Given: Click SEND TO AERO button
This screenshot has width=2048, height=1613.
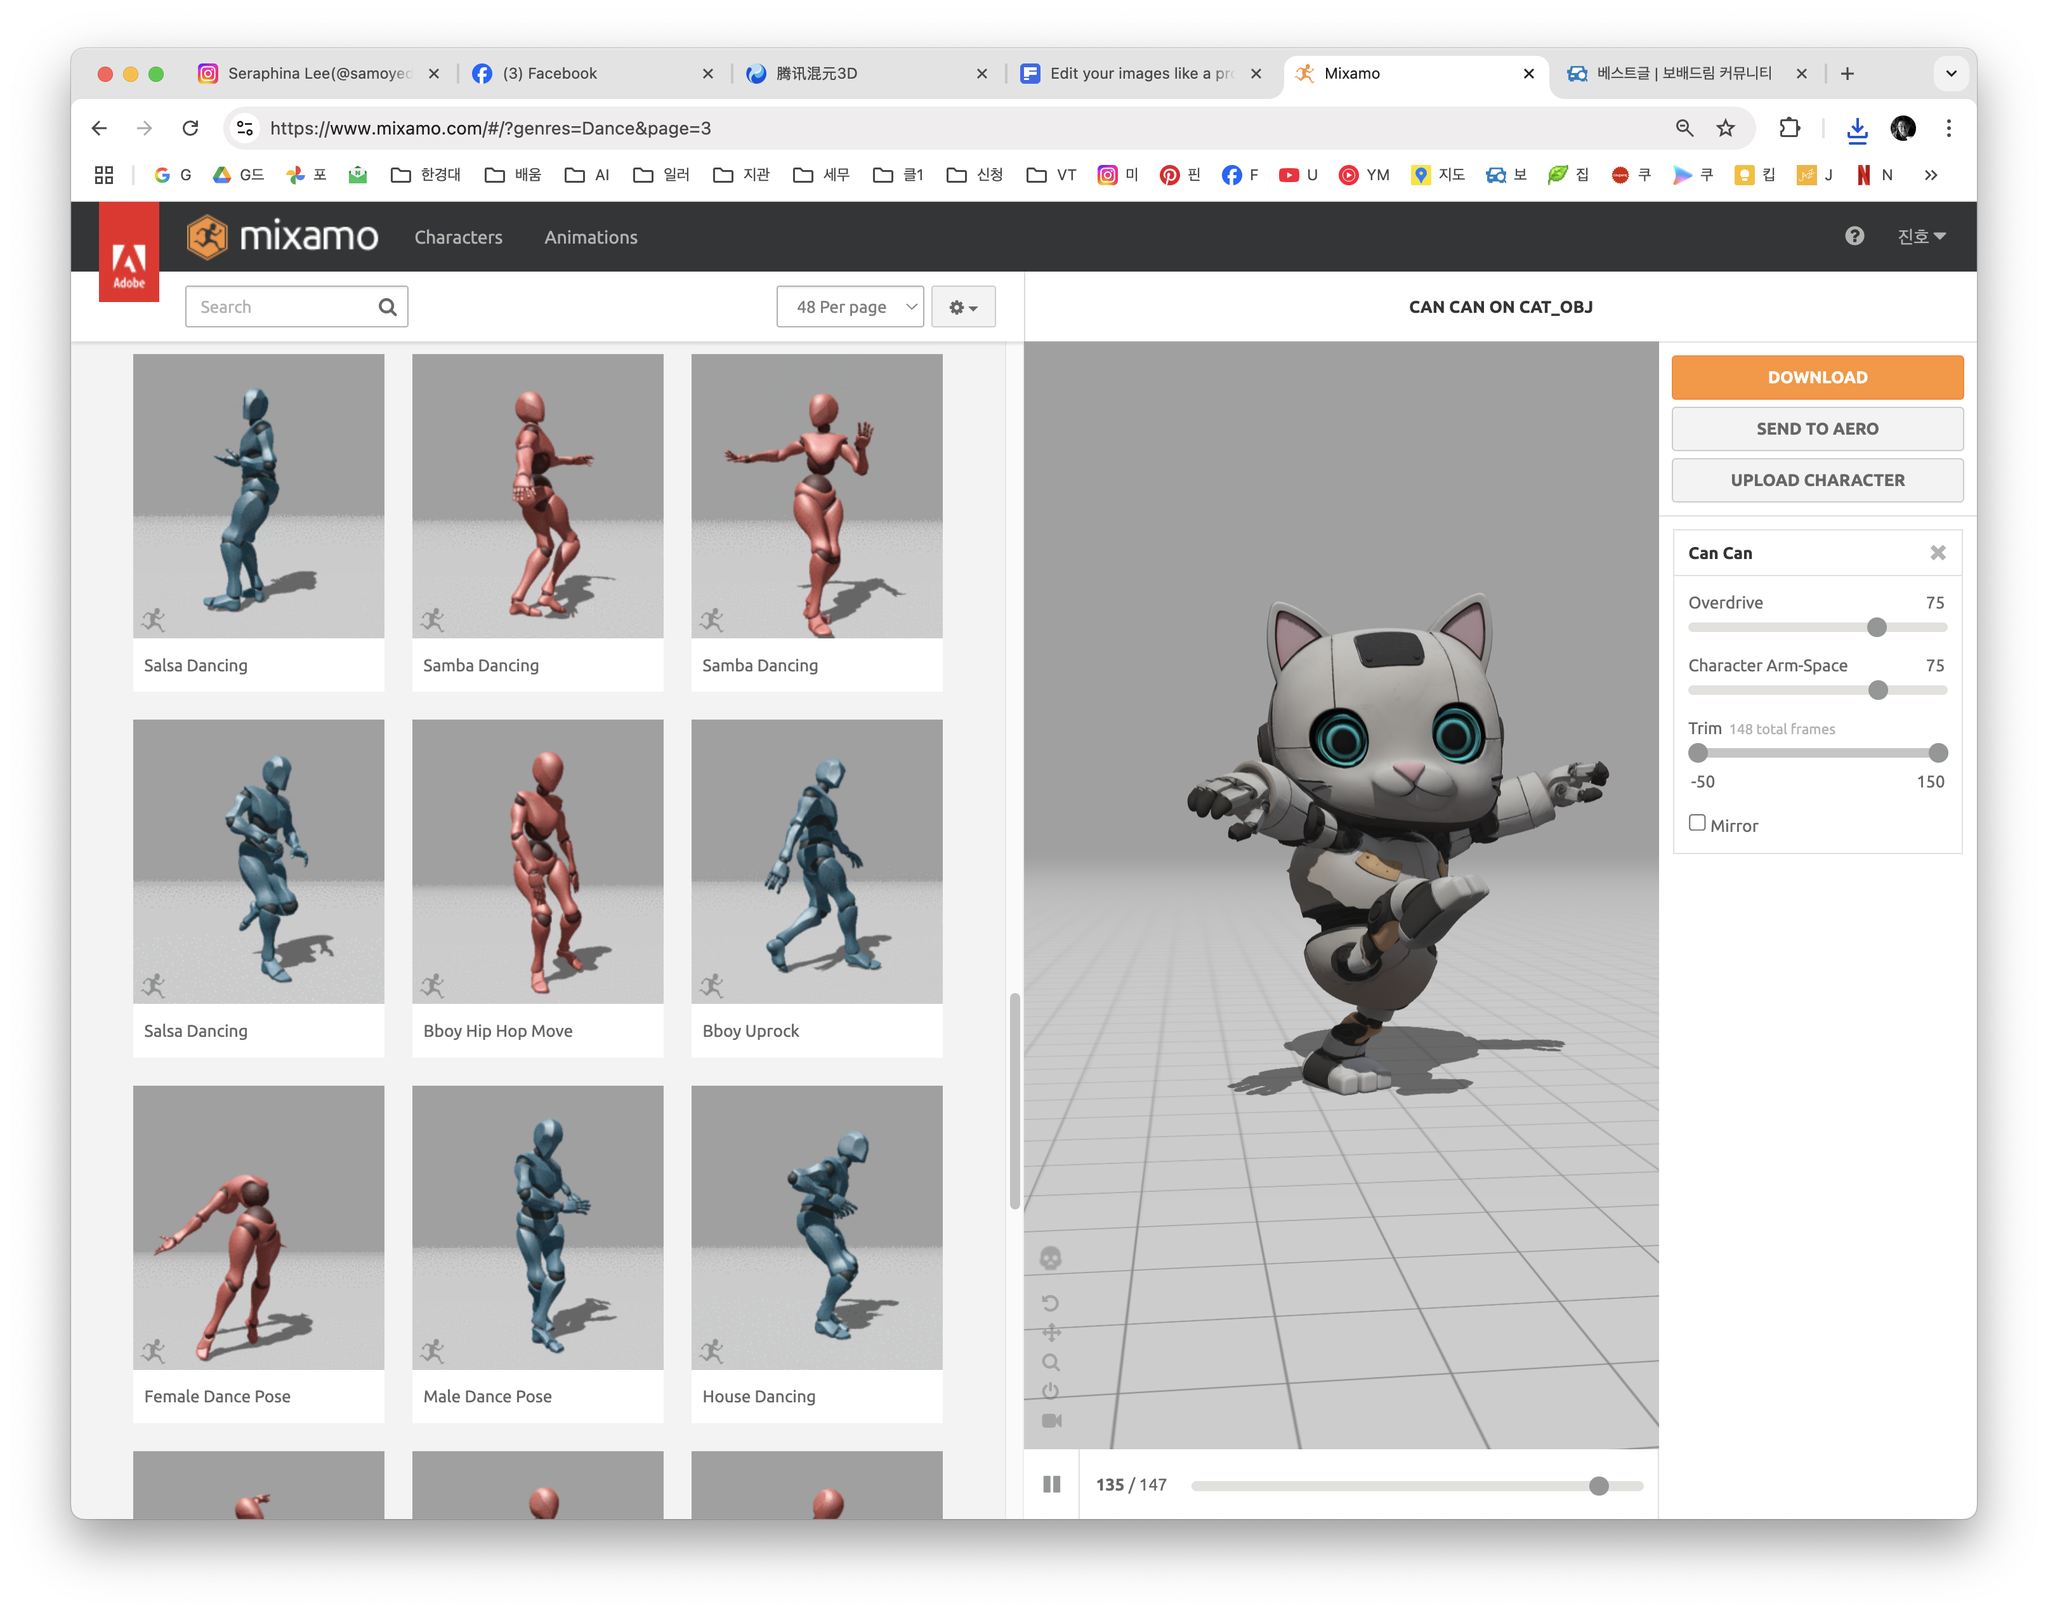Looking at the screenshot, I should [x=1817, y=428].
